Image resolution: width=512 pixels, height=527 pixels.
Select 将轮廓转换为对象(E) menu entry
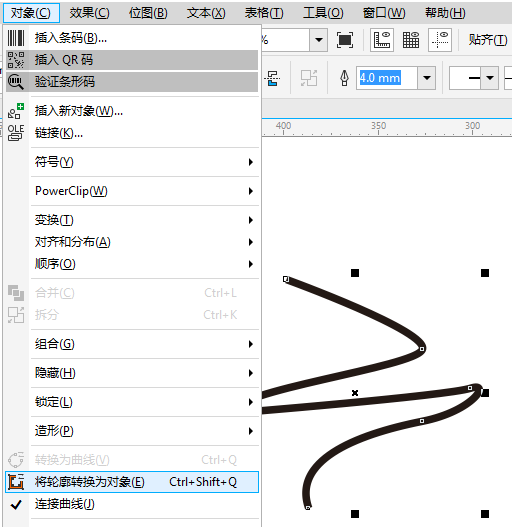[132, 482]
